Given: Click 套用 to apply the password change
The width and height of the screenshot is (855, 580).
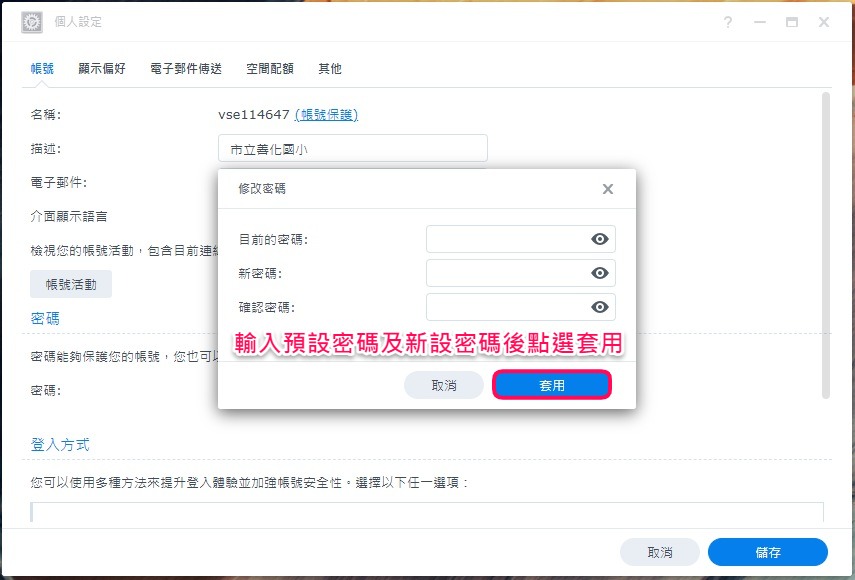Looking at the screenshot, I should pyautogui.click(x=552, y=385).
